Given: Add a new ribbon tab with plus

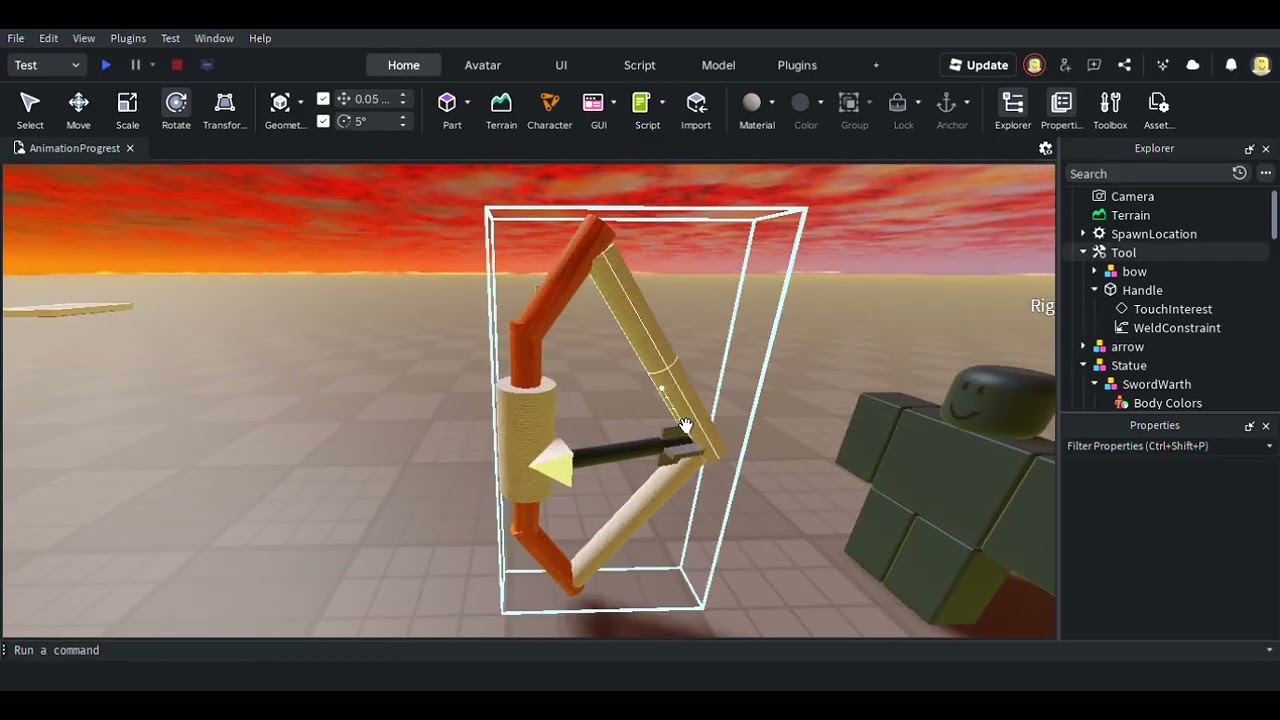Looking at the screenshot, I should click(876, 65).
